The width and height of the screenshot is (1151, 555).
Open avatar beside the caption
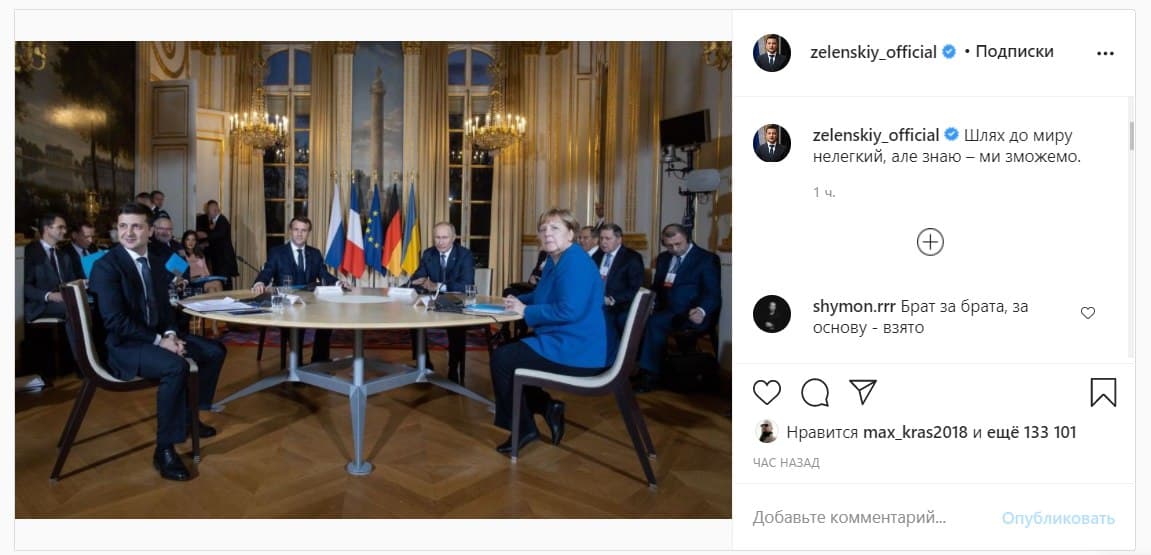[771, 143]
